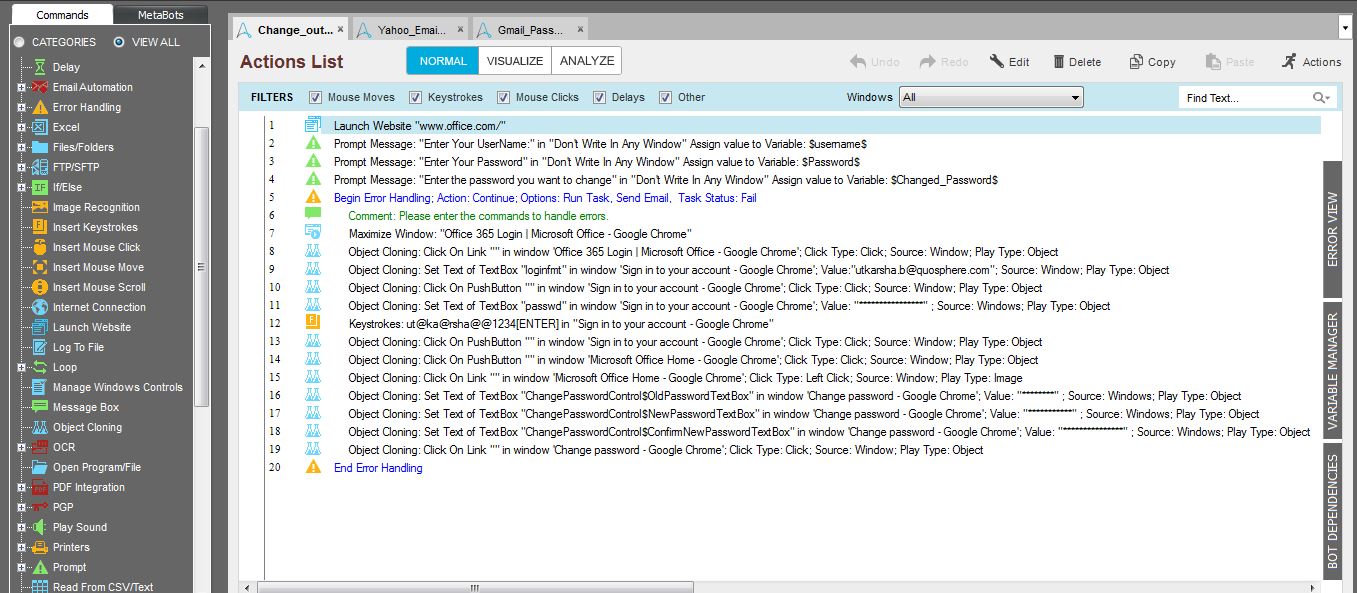Click the Copy icon in toolbar
Image resolution: width=1357 pixels, height=593 pixels.
(1136, 62)
